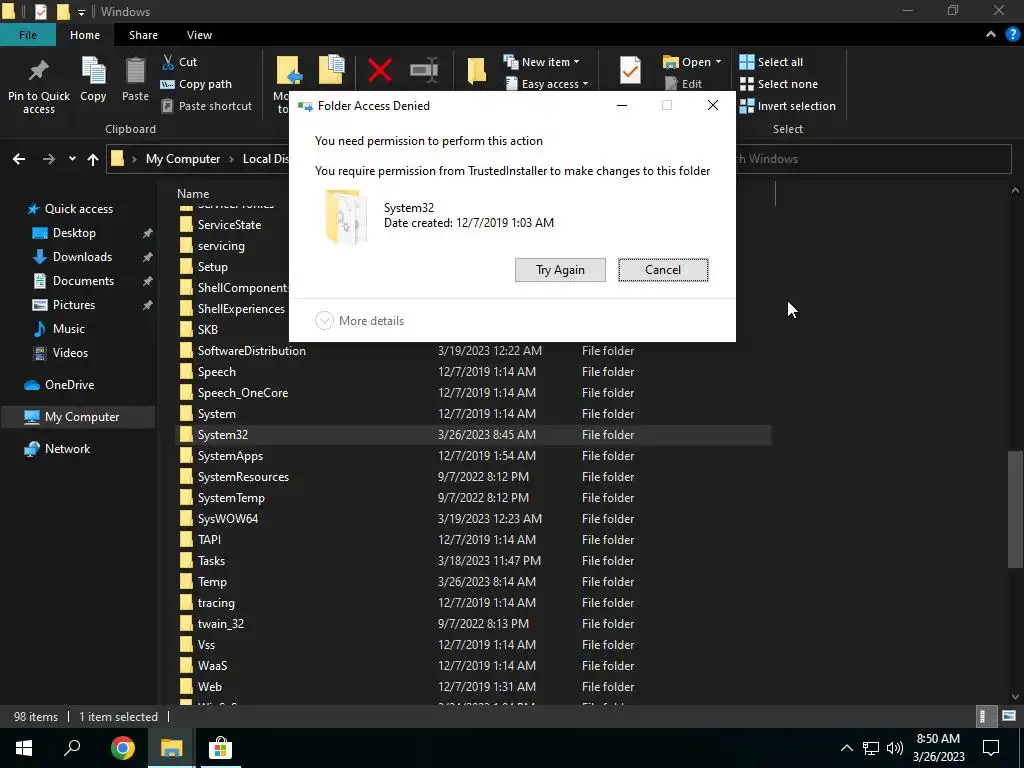The height and width of the screenshot is (768, 1024).
Task: Open the Action Center notifications icon
Action: (x=991, y=748)
